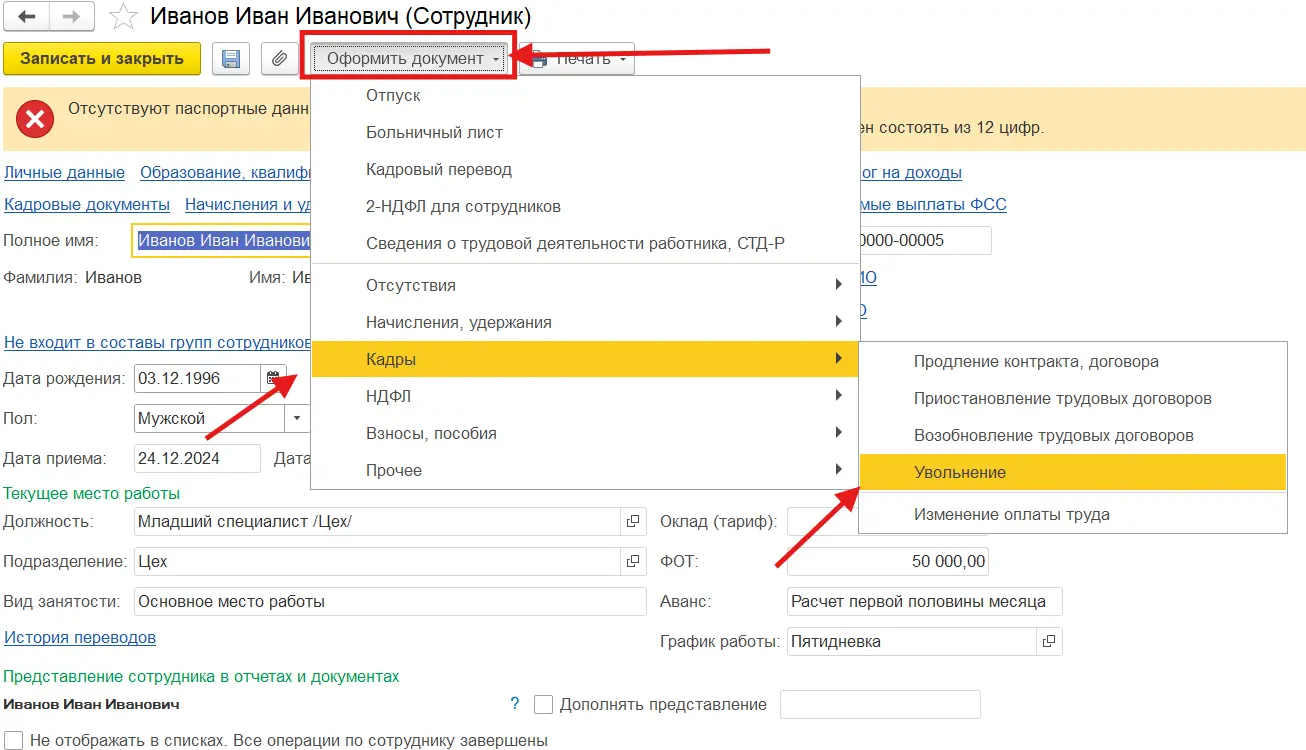Expand the Пол dropdown list
Image resolution: width=1306 pixels, height=750 pixels.
297,419
